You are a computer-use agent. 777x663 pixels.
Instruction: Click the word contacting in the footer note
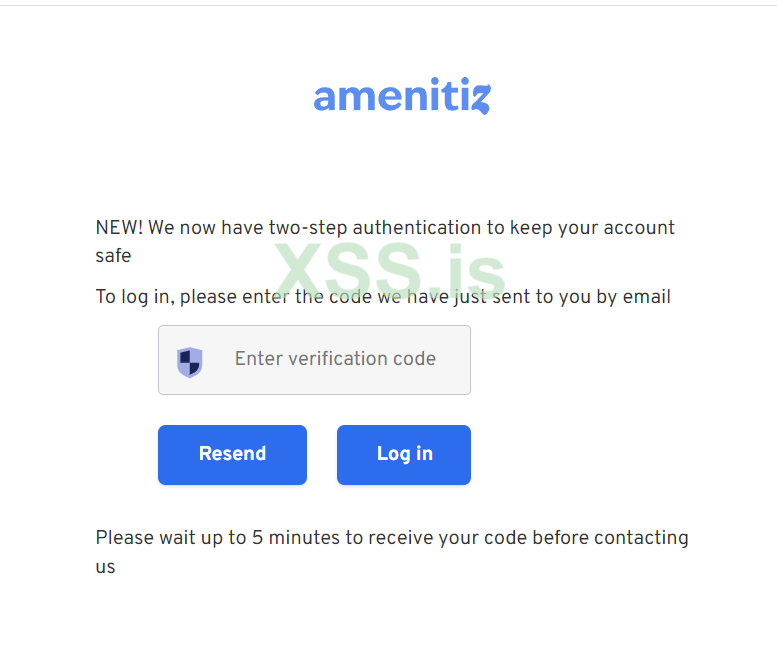pos(641,538)
